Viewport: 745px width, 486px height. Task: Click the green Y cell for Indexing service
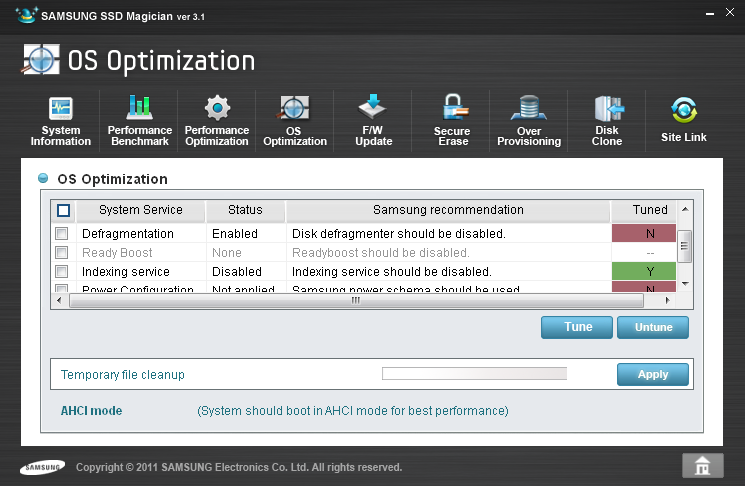pos(644,271)
